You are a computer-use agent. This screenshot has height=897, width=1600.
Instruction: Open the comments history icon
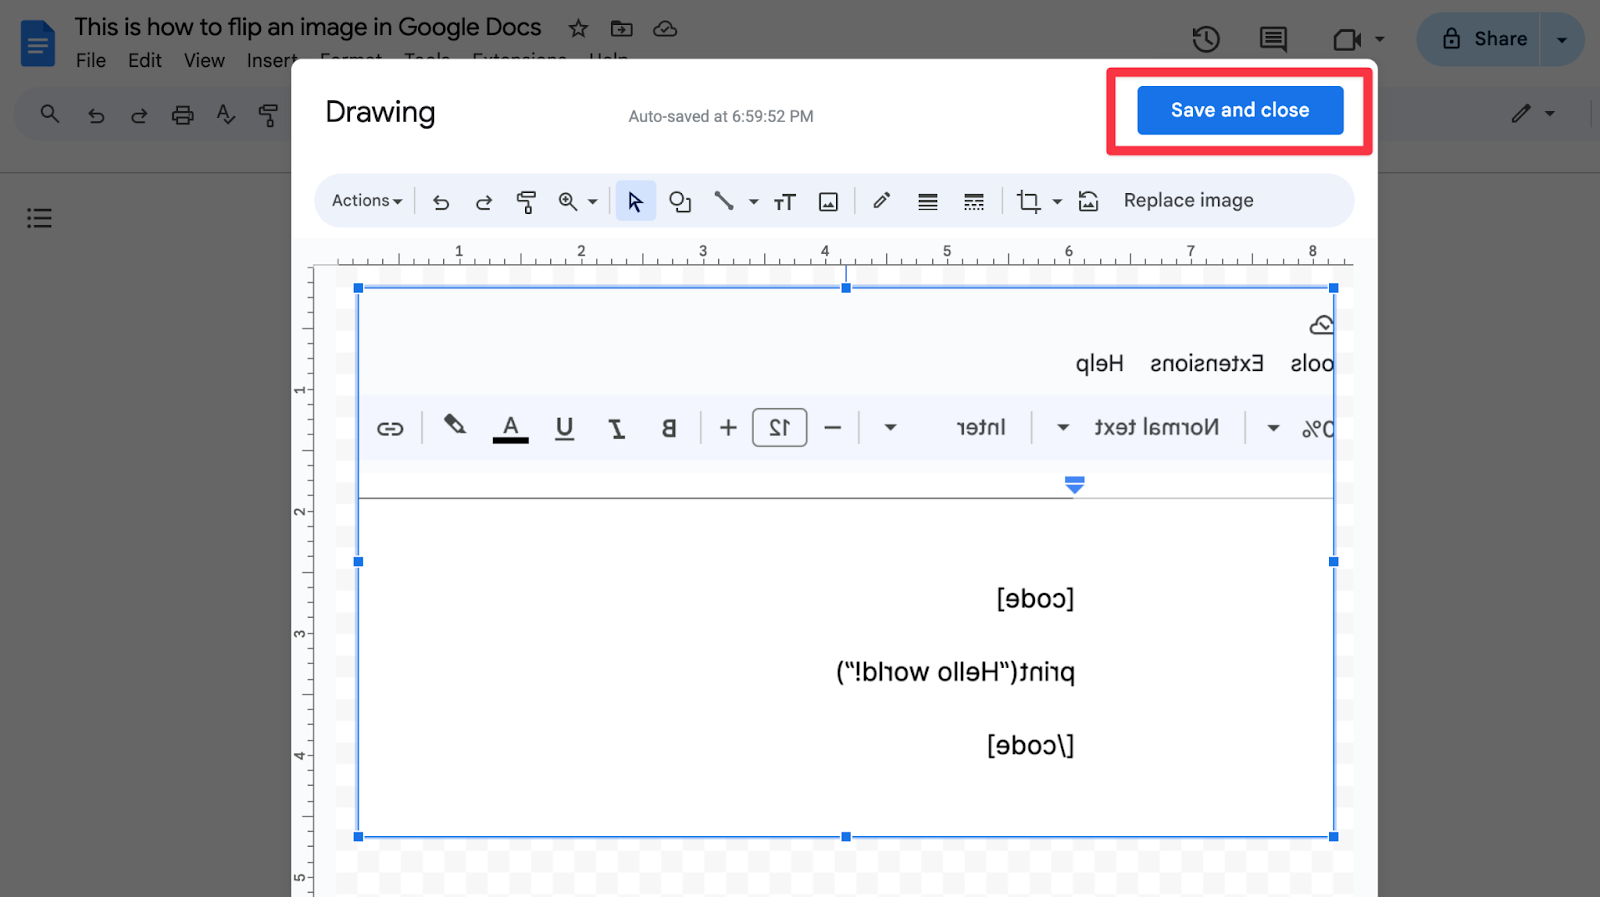(x=1273, y=39)
